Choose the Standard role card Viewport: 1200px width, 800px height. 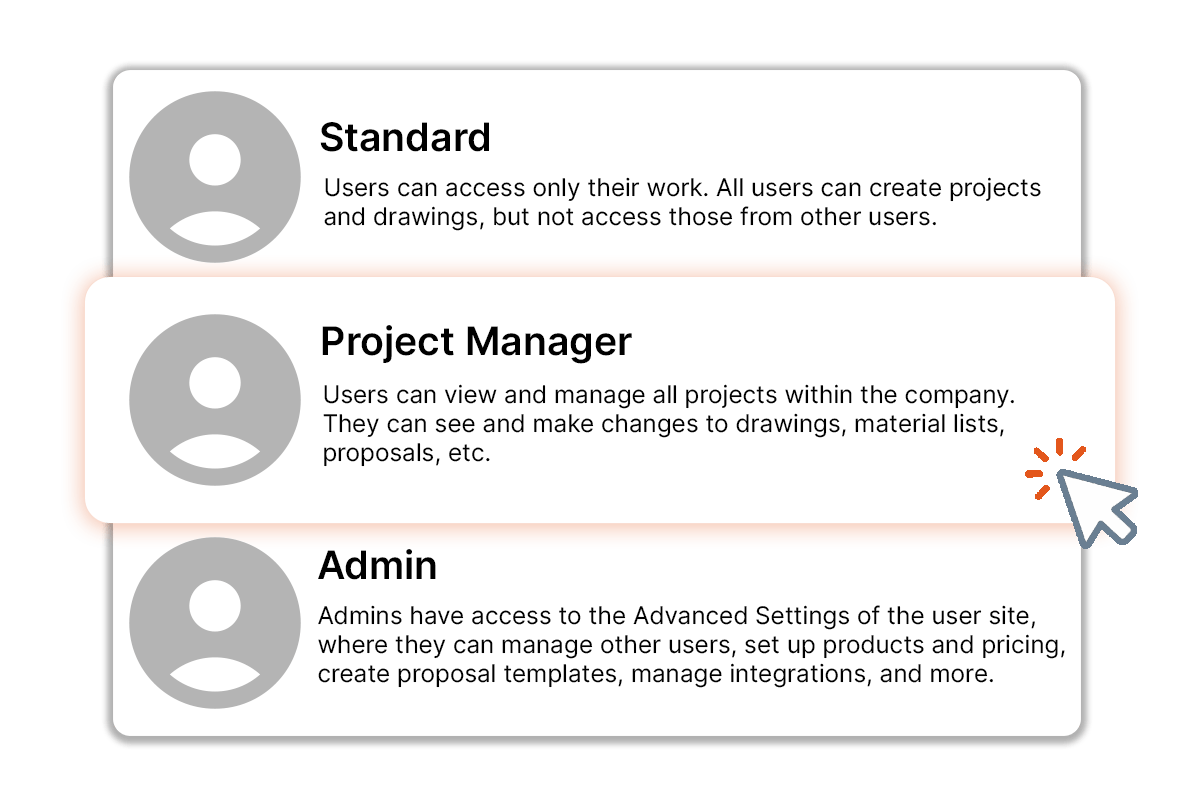point(597,174)
